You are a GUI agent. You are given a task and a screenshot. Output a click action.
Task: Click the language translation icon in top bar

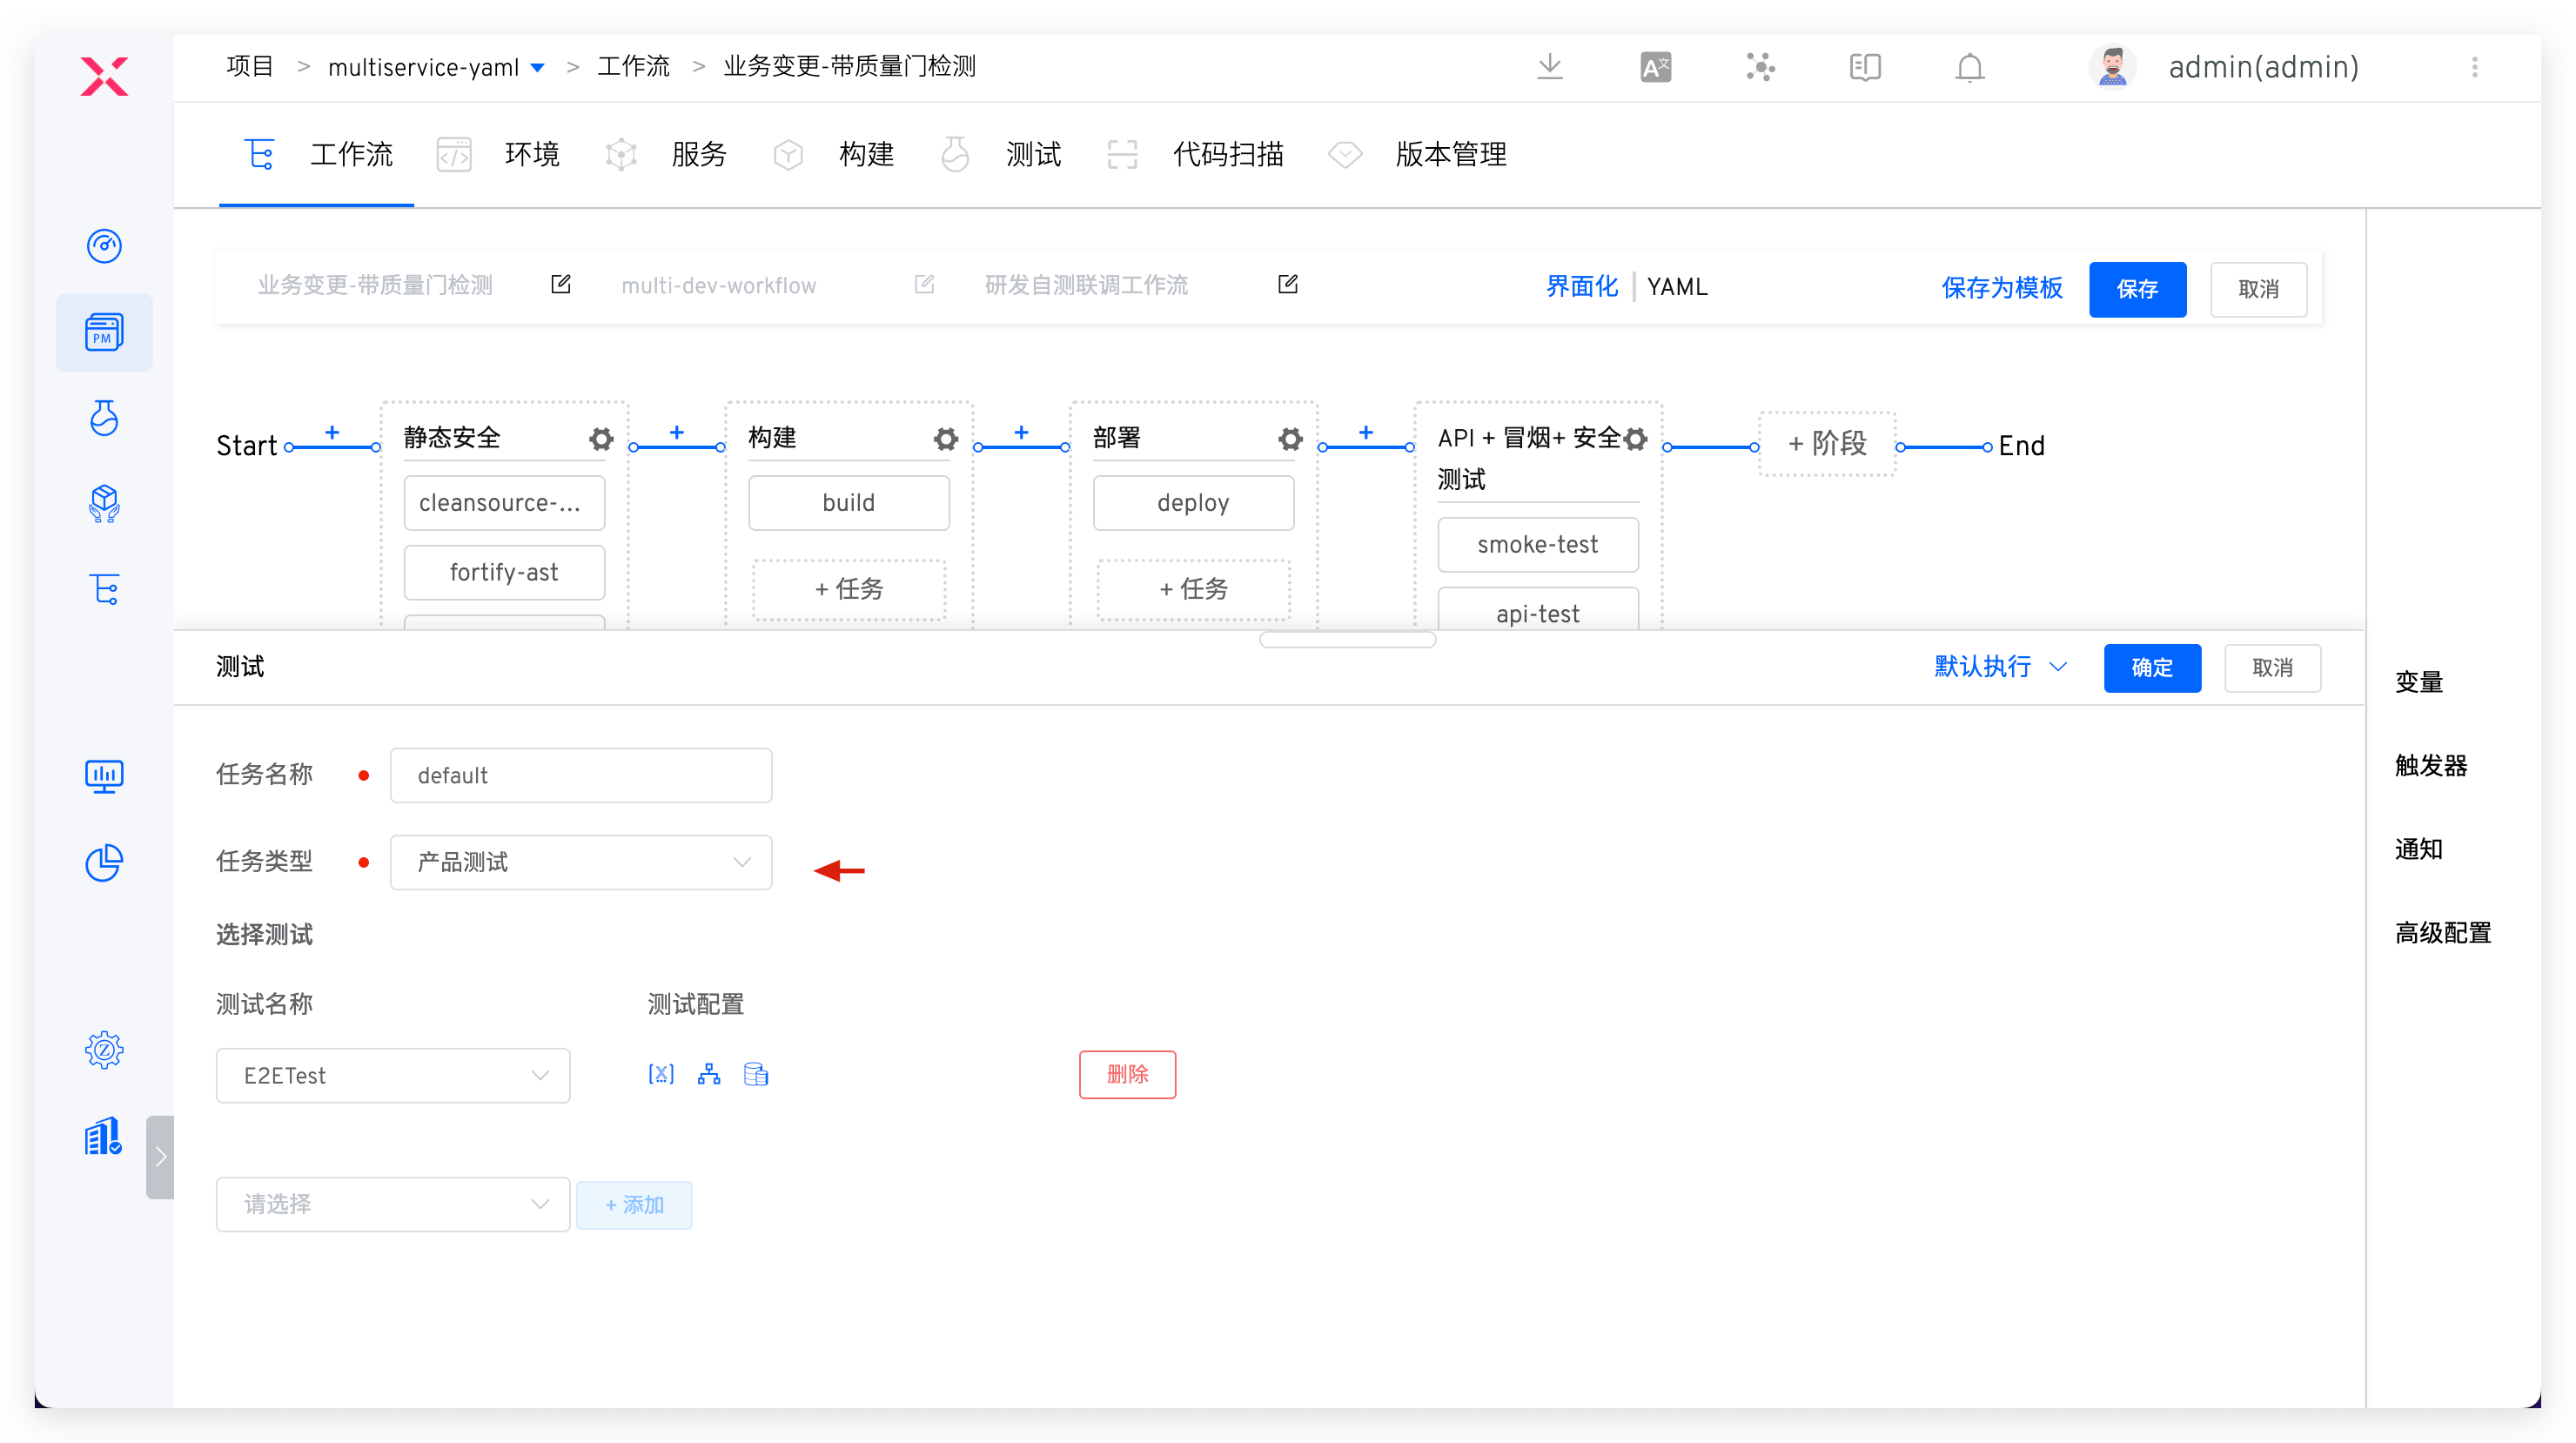click(1654, 67)
